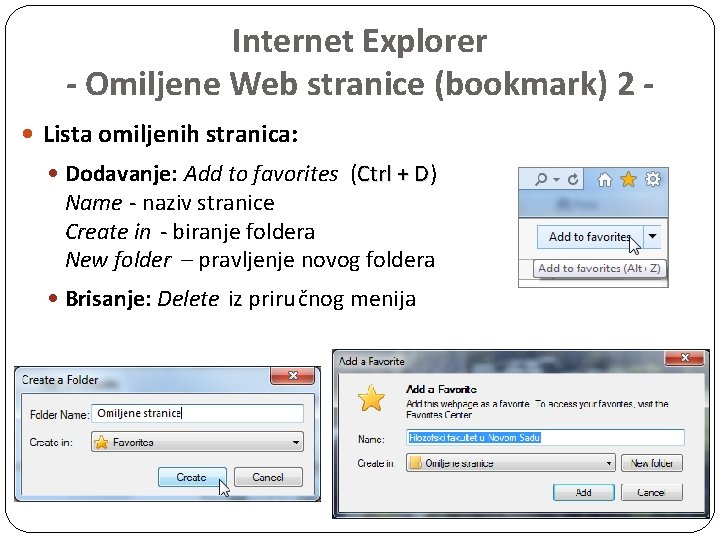The image size is (720, 540).
Task: Click the 'Create a Folder' dialog title text
Action: pyautogui.click(x=60, y=380)
